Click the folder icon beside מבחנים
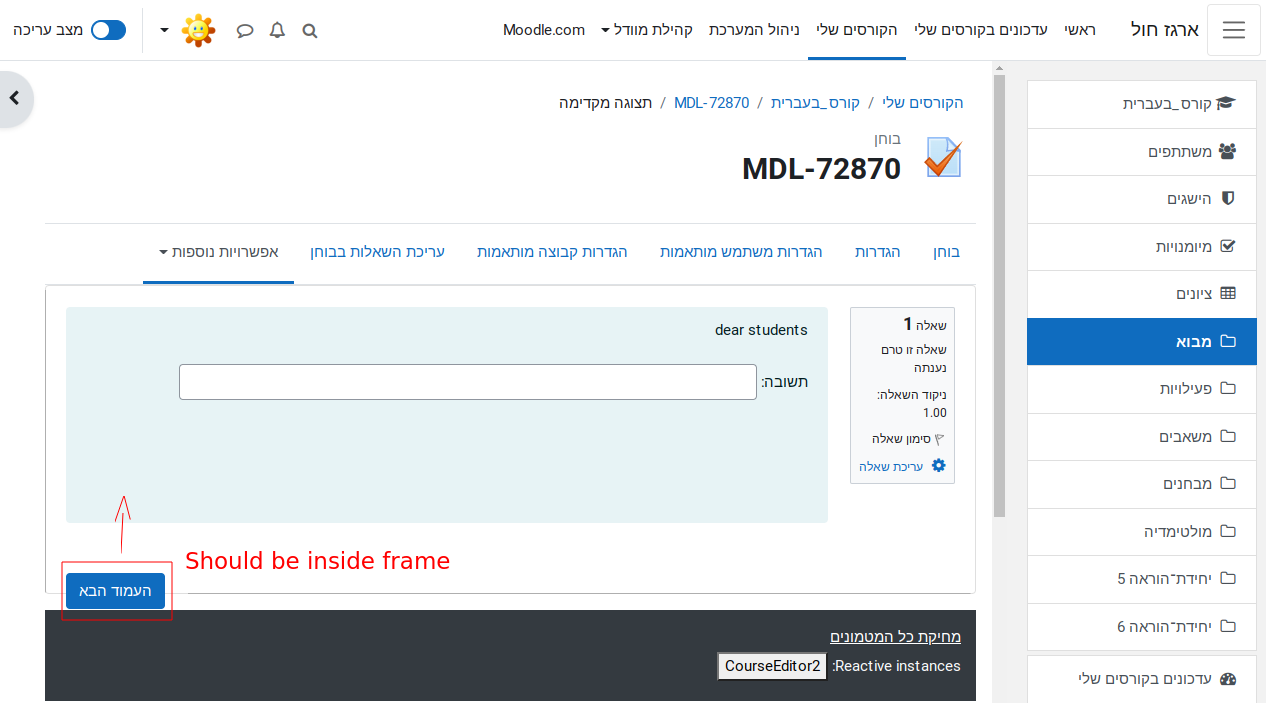Screen dimensions: 1266x703 point(1229,483)
